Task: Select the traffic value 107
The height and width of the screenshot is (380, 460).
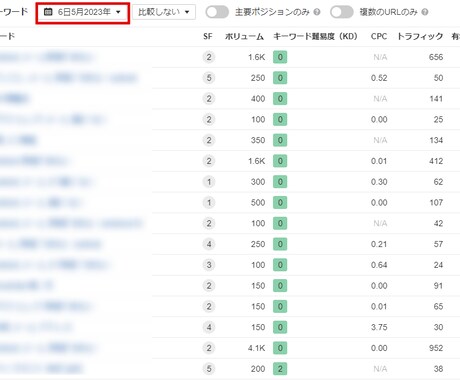Action: point(436,203)
